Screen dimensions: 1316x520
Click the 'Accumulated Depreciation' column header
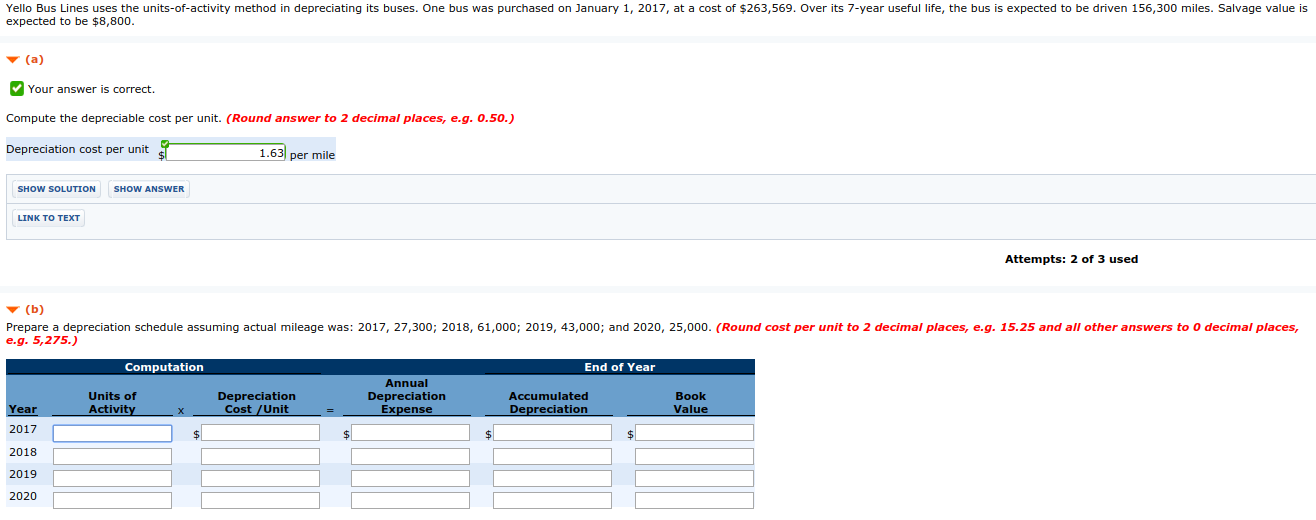548,403
